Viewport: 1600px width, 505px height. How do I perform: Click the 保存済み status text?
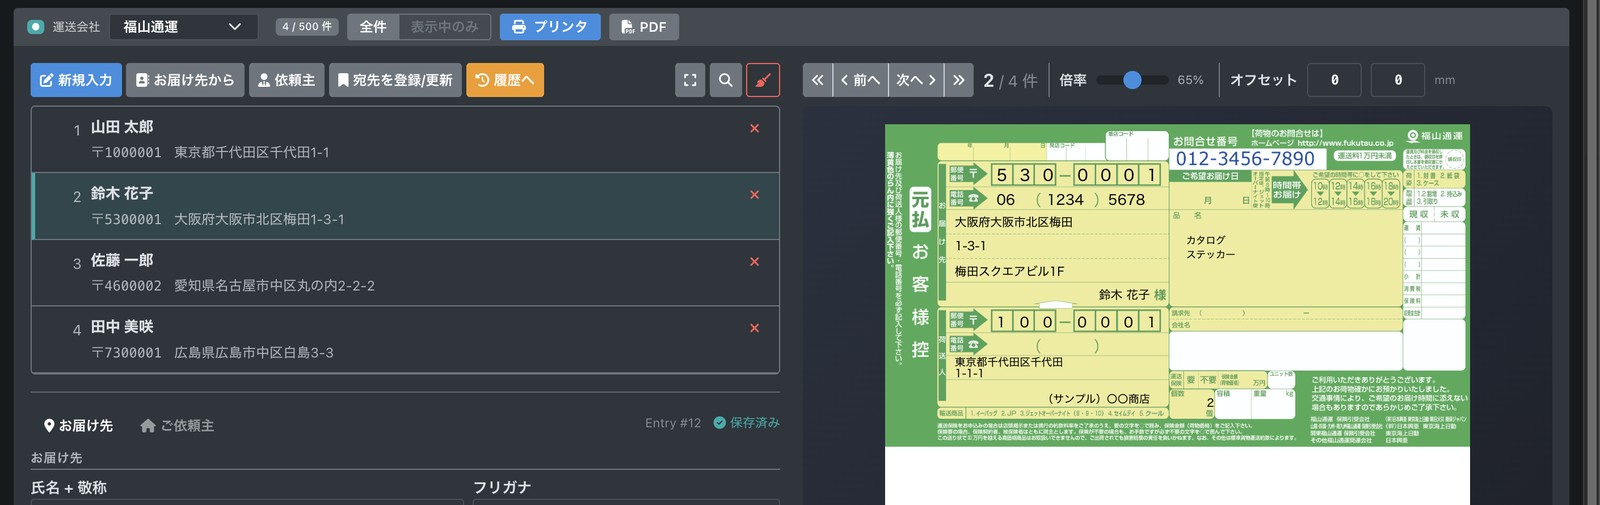(746, 423)
